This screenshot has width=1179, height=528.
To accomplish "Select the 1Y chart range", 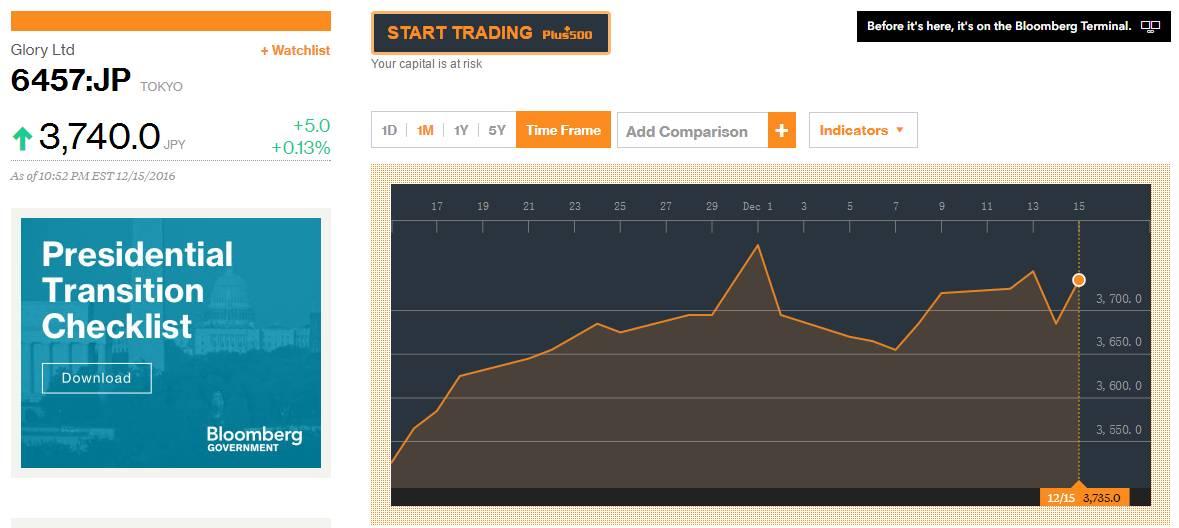I will tap(461, 130).
